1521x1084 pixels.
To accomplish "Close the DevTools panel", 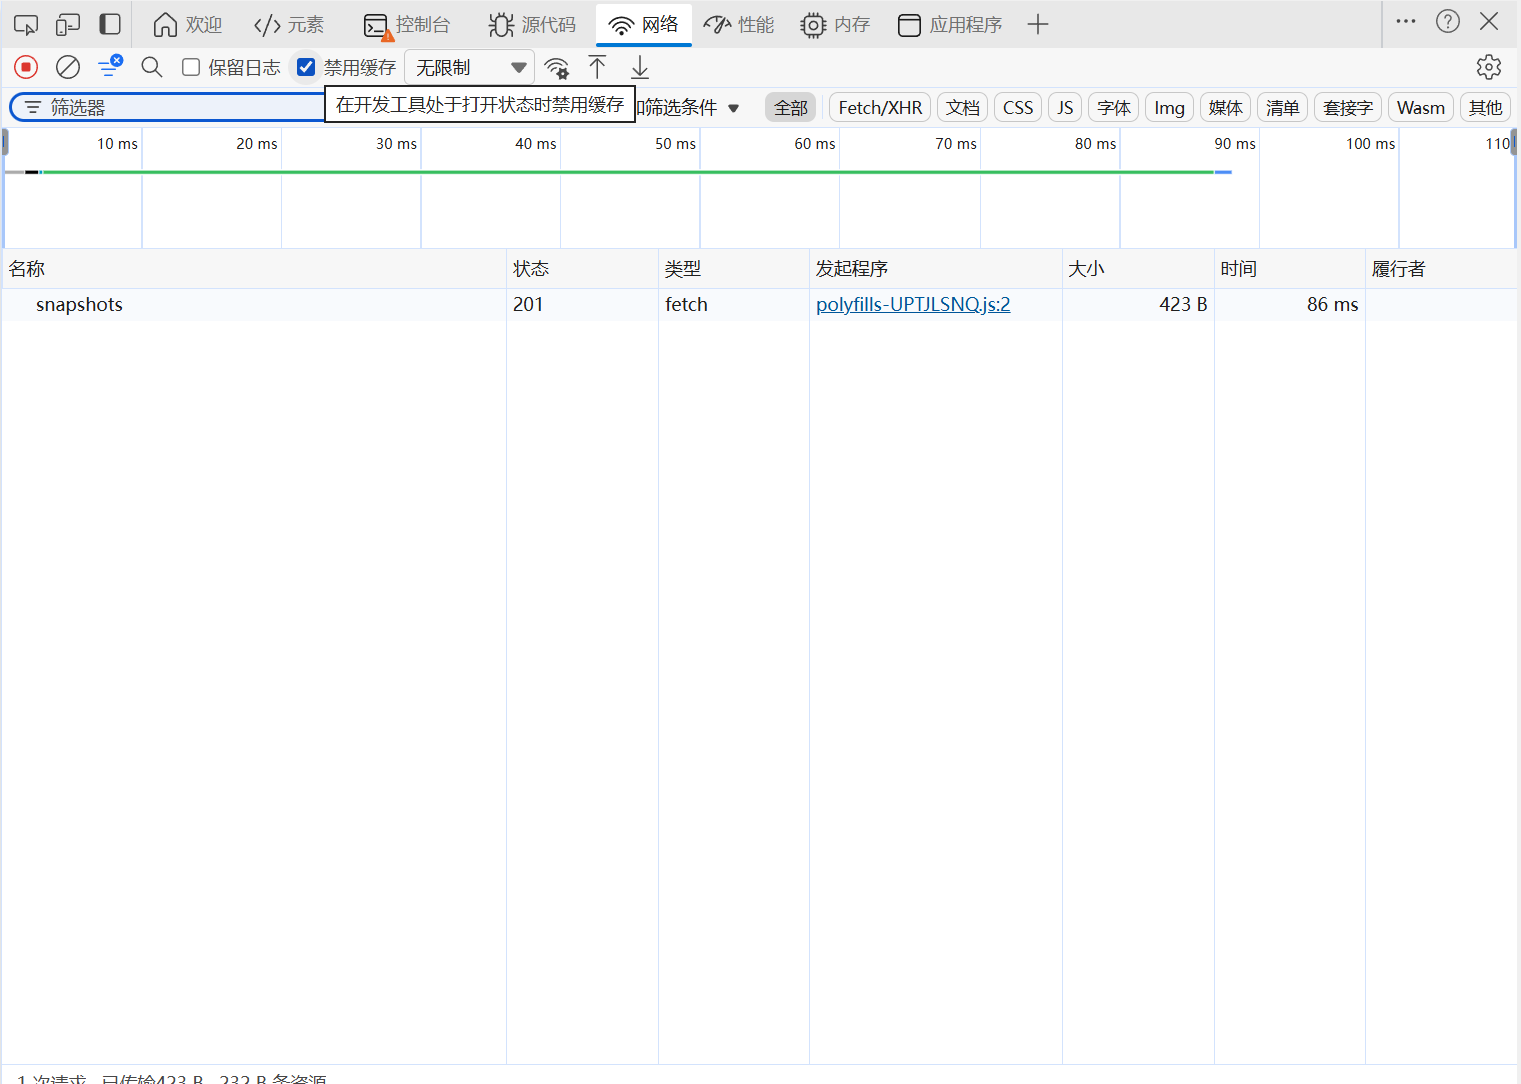I will 1489,21.
